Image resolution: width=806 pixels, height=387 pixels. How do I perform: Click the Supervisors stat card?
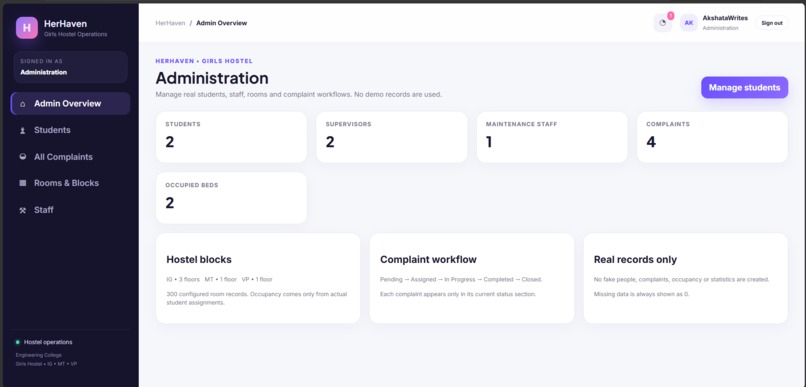(392, 137)
